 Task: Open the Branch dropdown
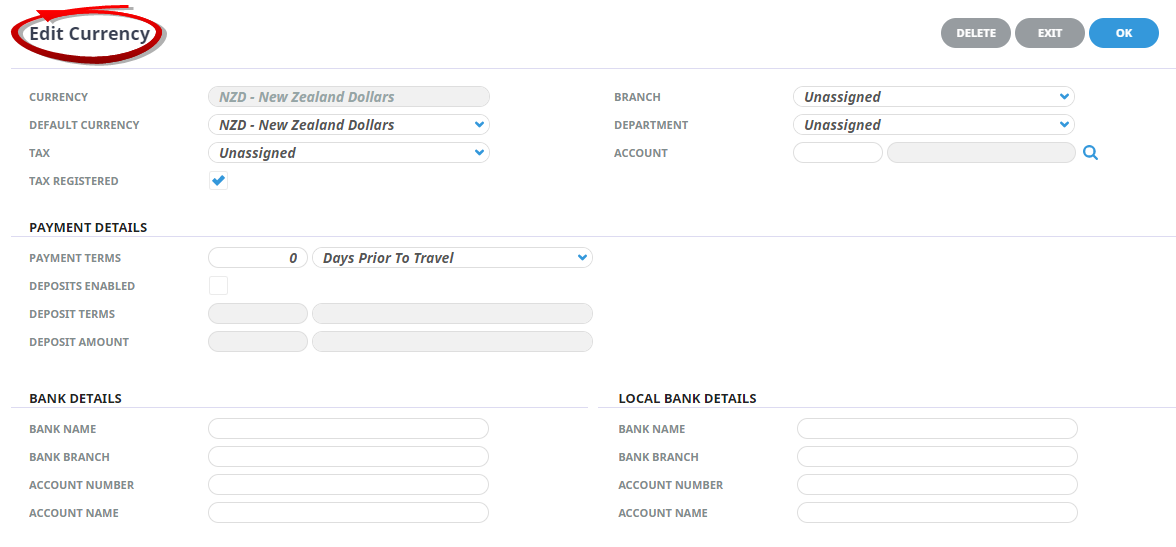(933, 97)
